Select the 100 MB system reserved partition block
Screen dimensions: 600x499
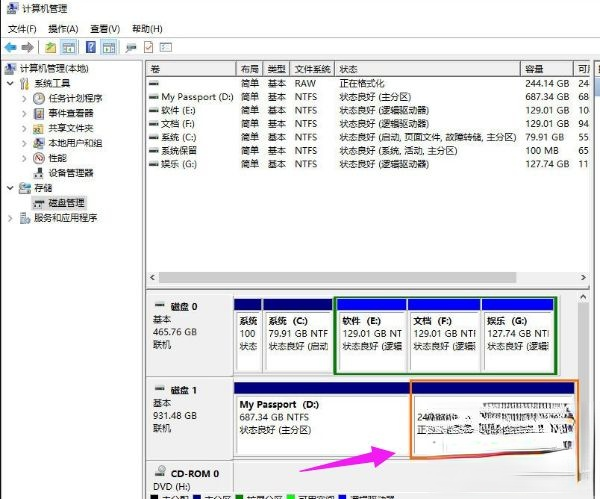tap(248, 336)
